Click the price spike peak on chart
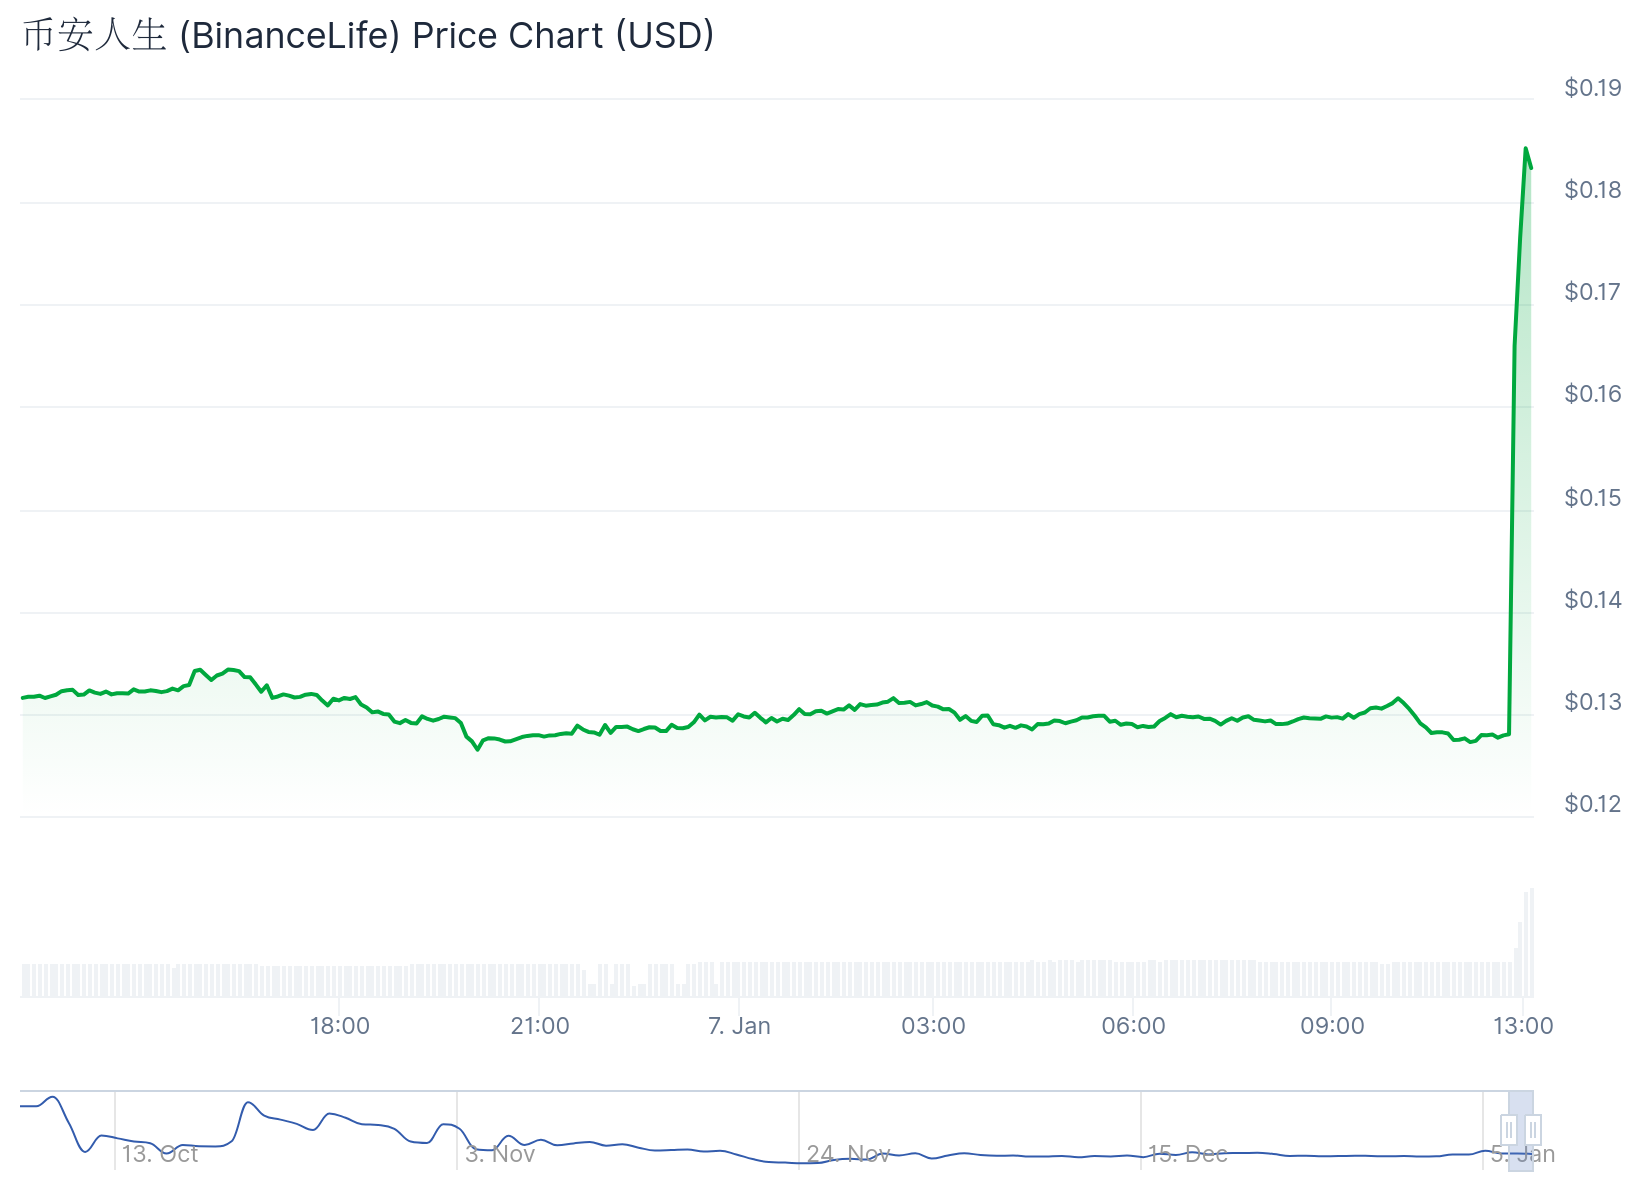Screen dimensions: 1644x1200 1525,149
